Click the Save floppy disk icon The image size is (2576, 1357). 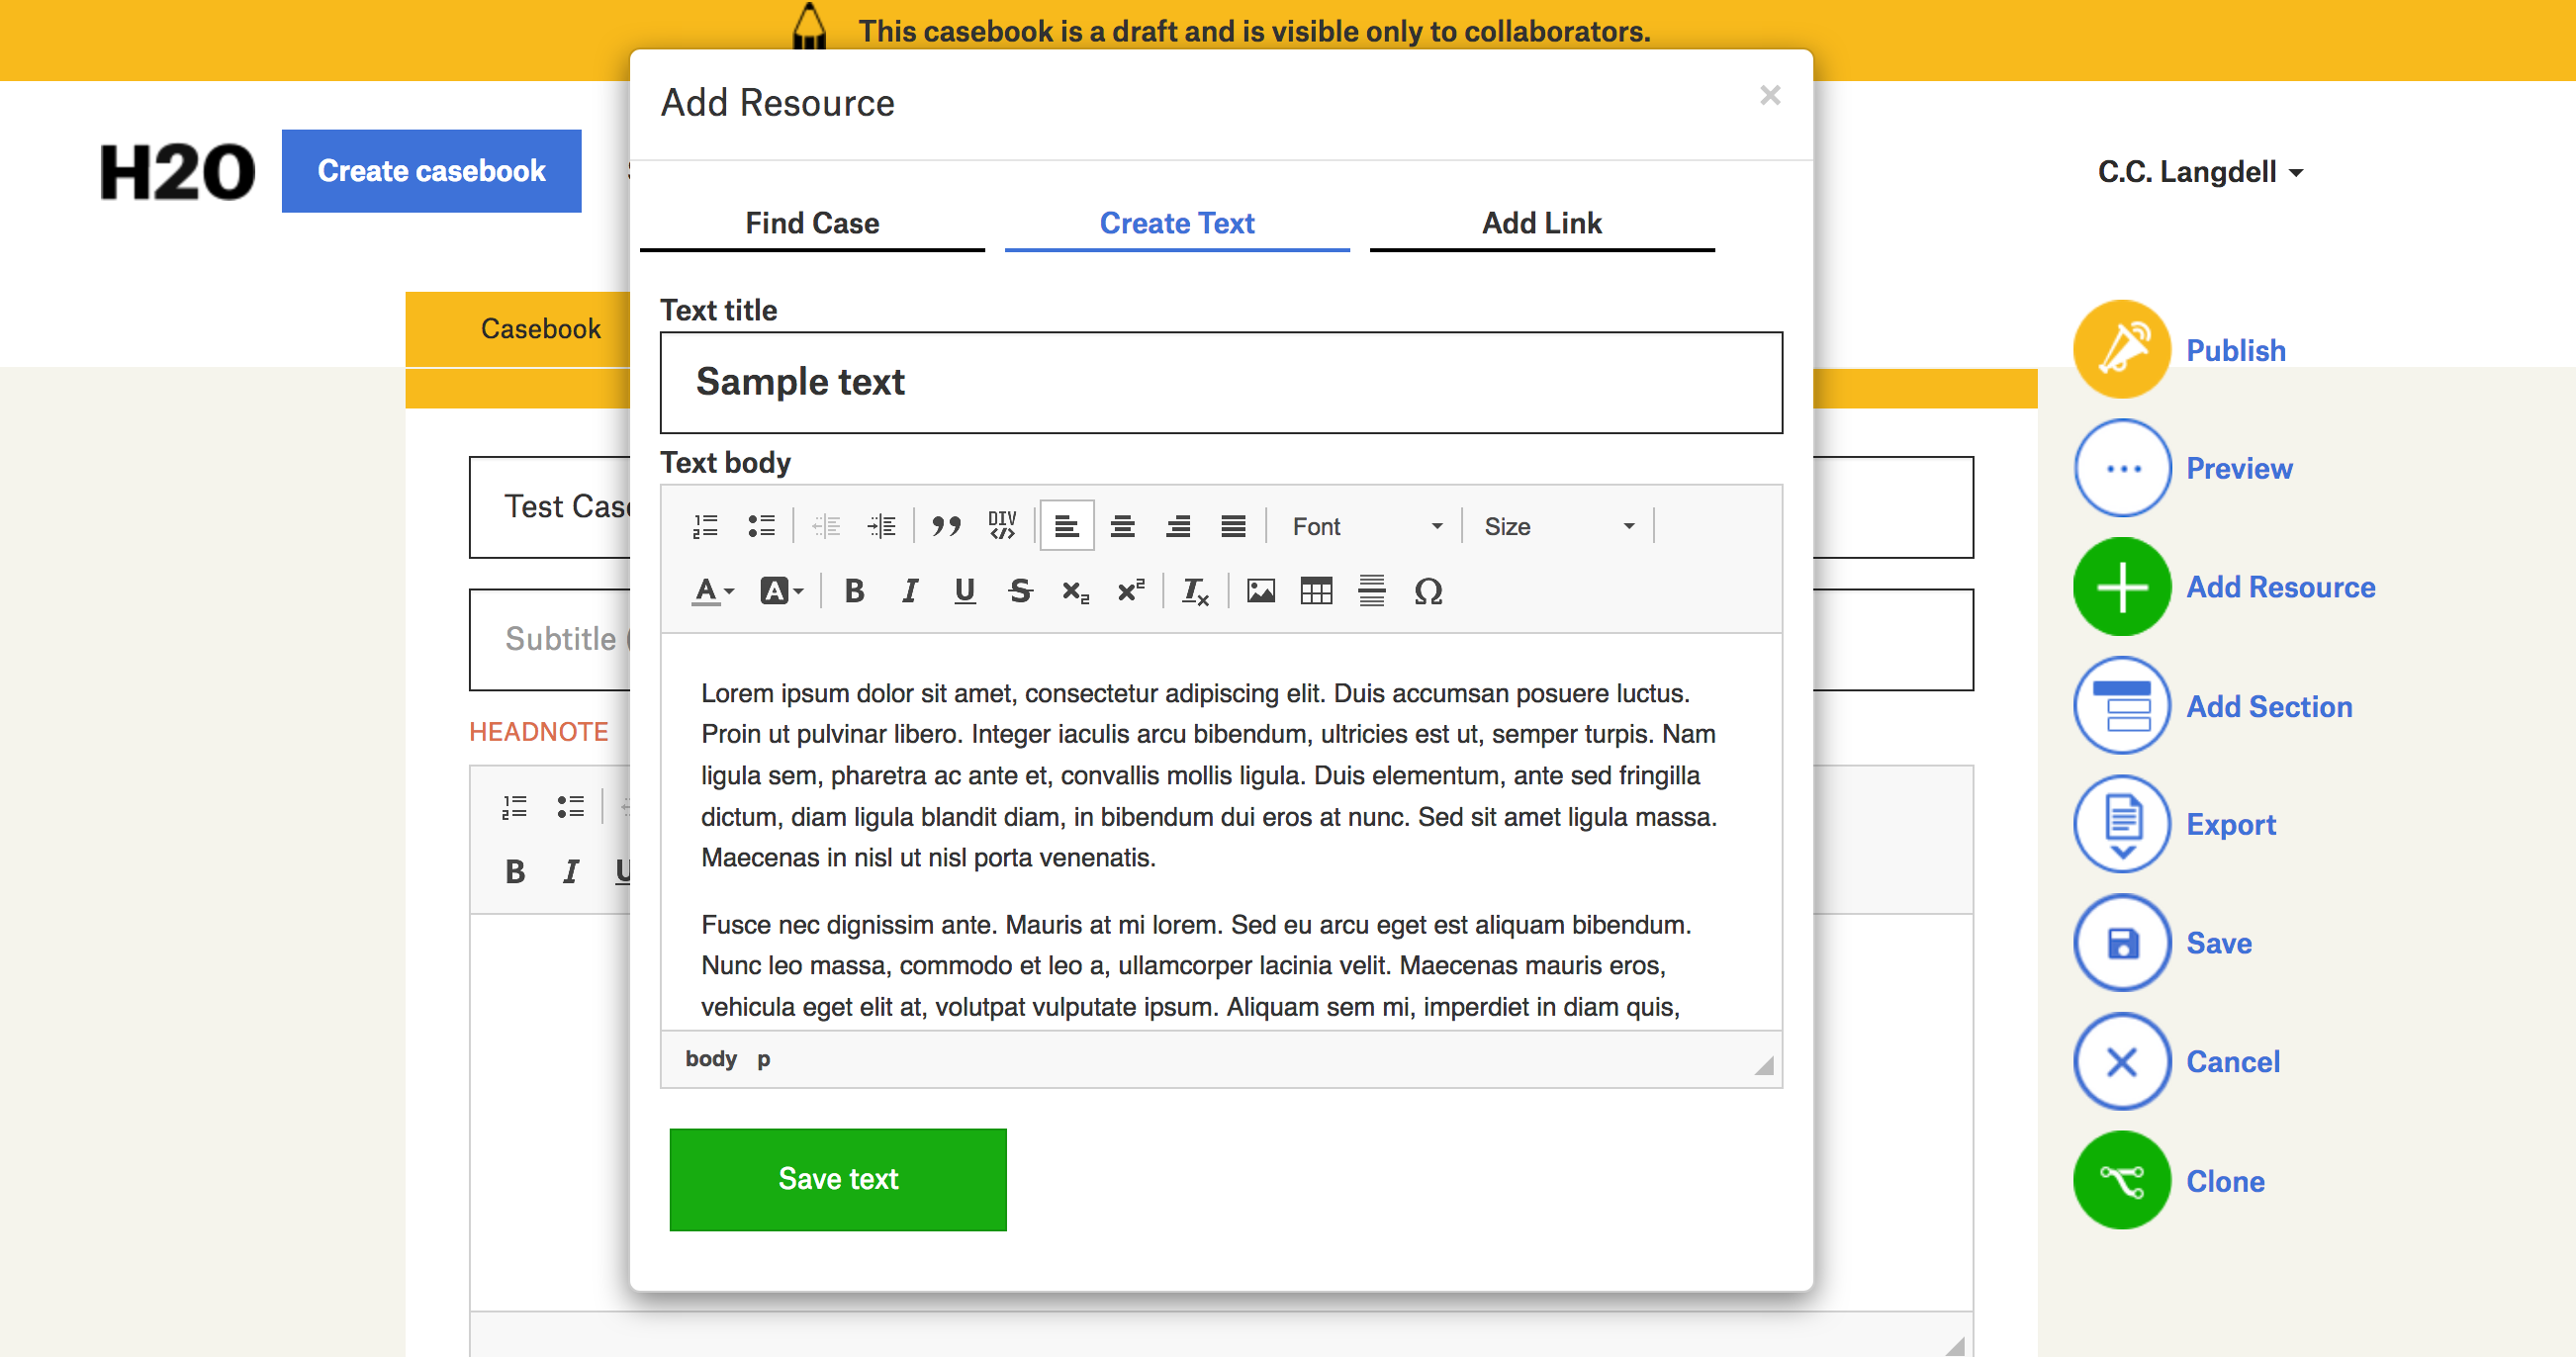pos(2122,943)
